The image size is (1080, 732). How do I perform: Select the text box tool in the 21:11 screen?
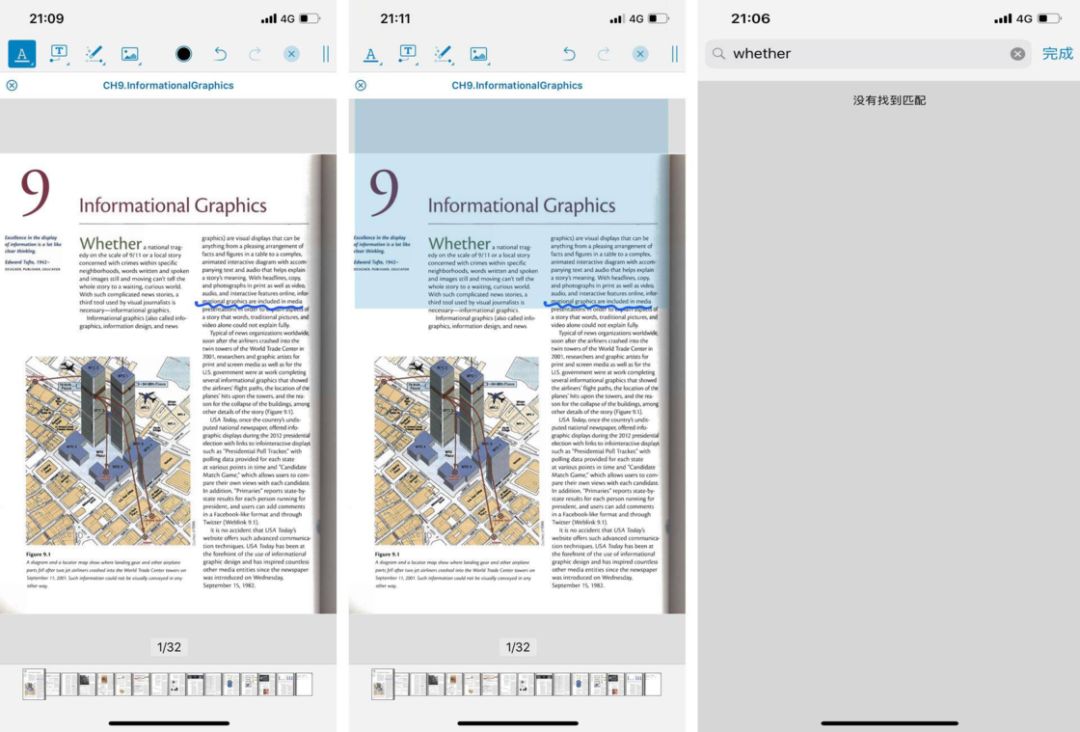(408, 54)
